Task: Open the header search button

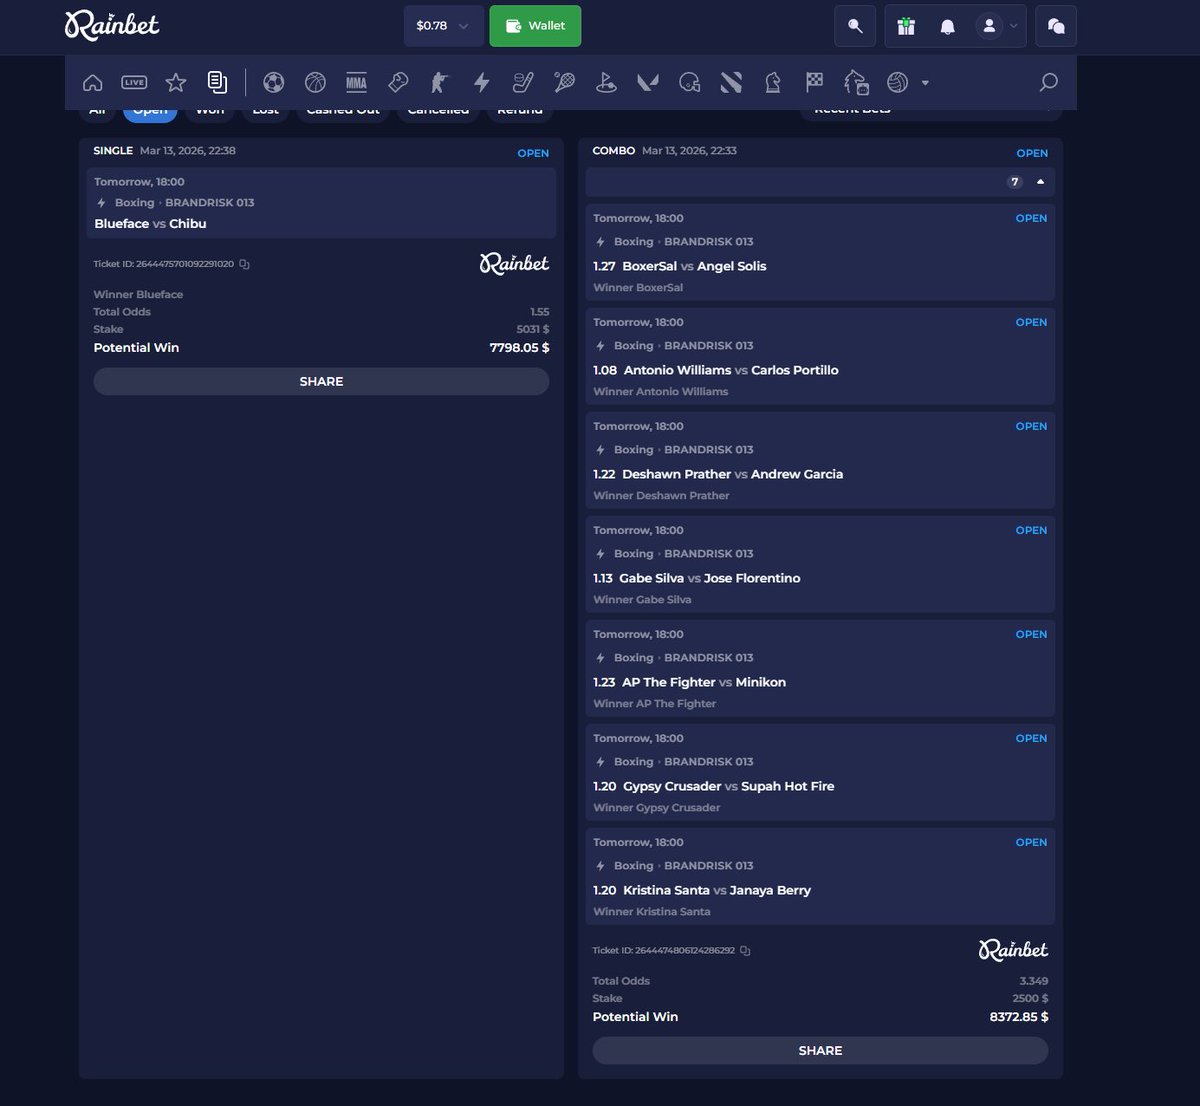Action: (x=855, y=26)
